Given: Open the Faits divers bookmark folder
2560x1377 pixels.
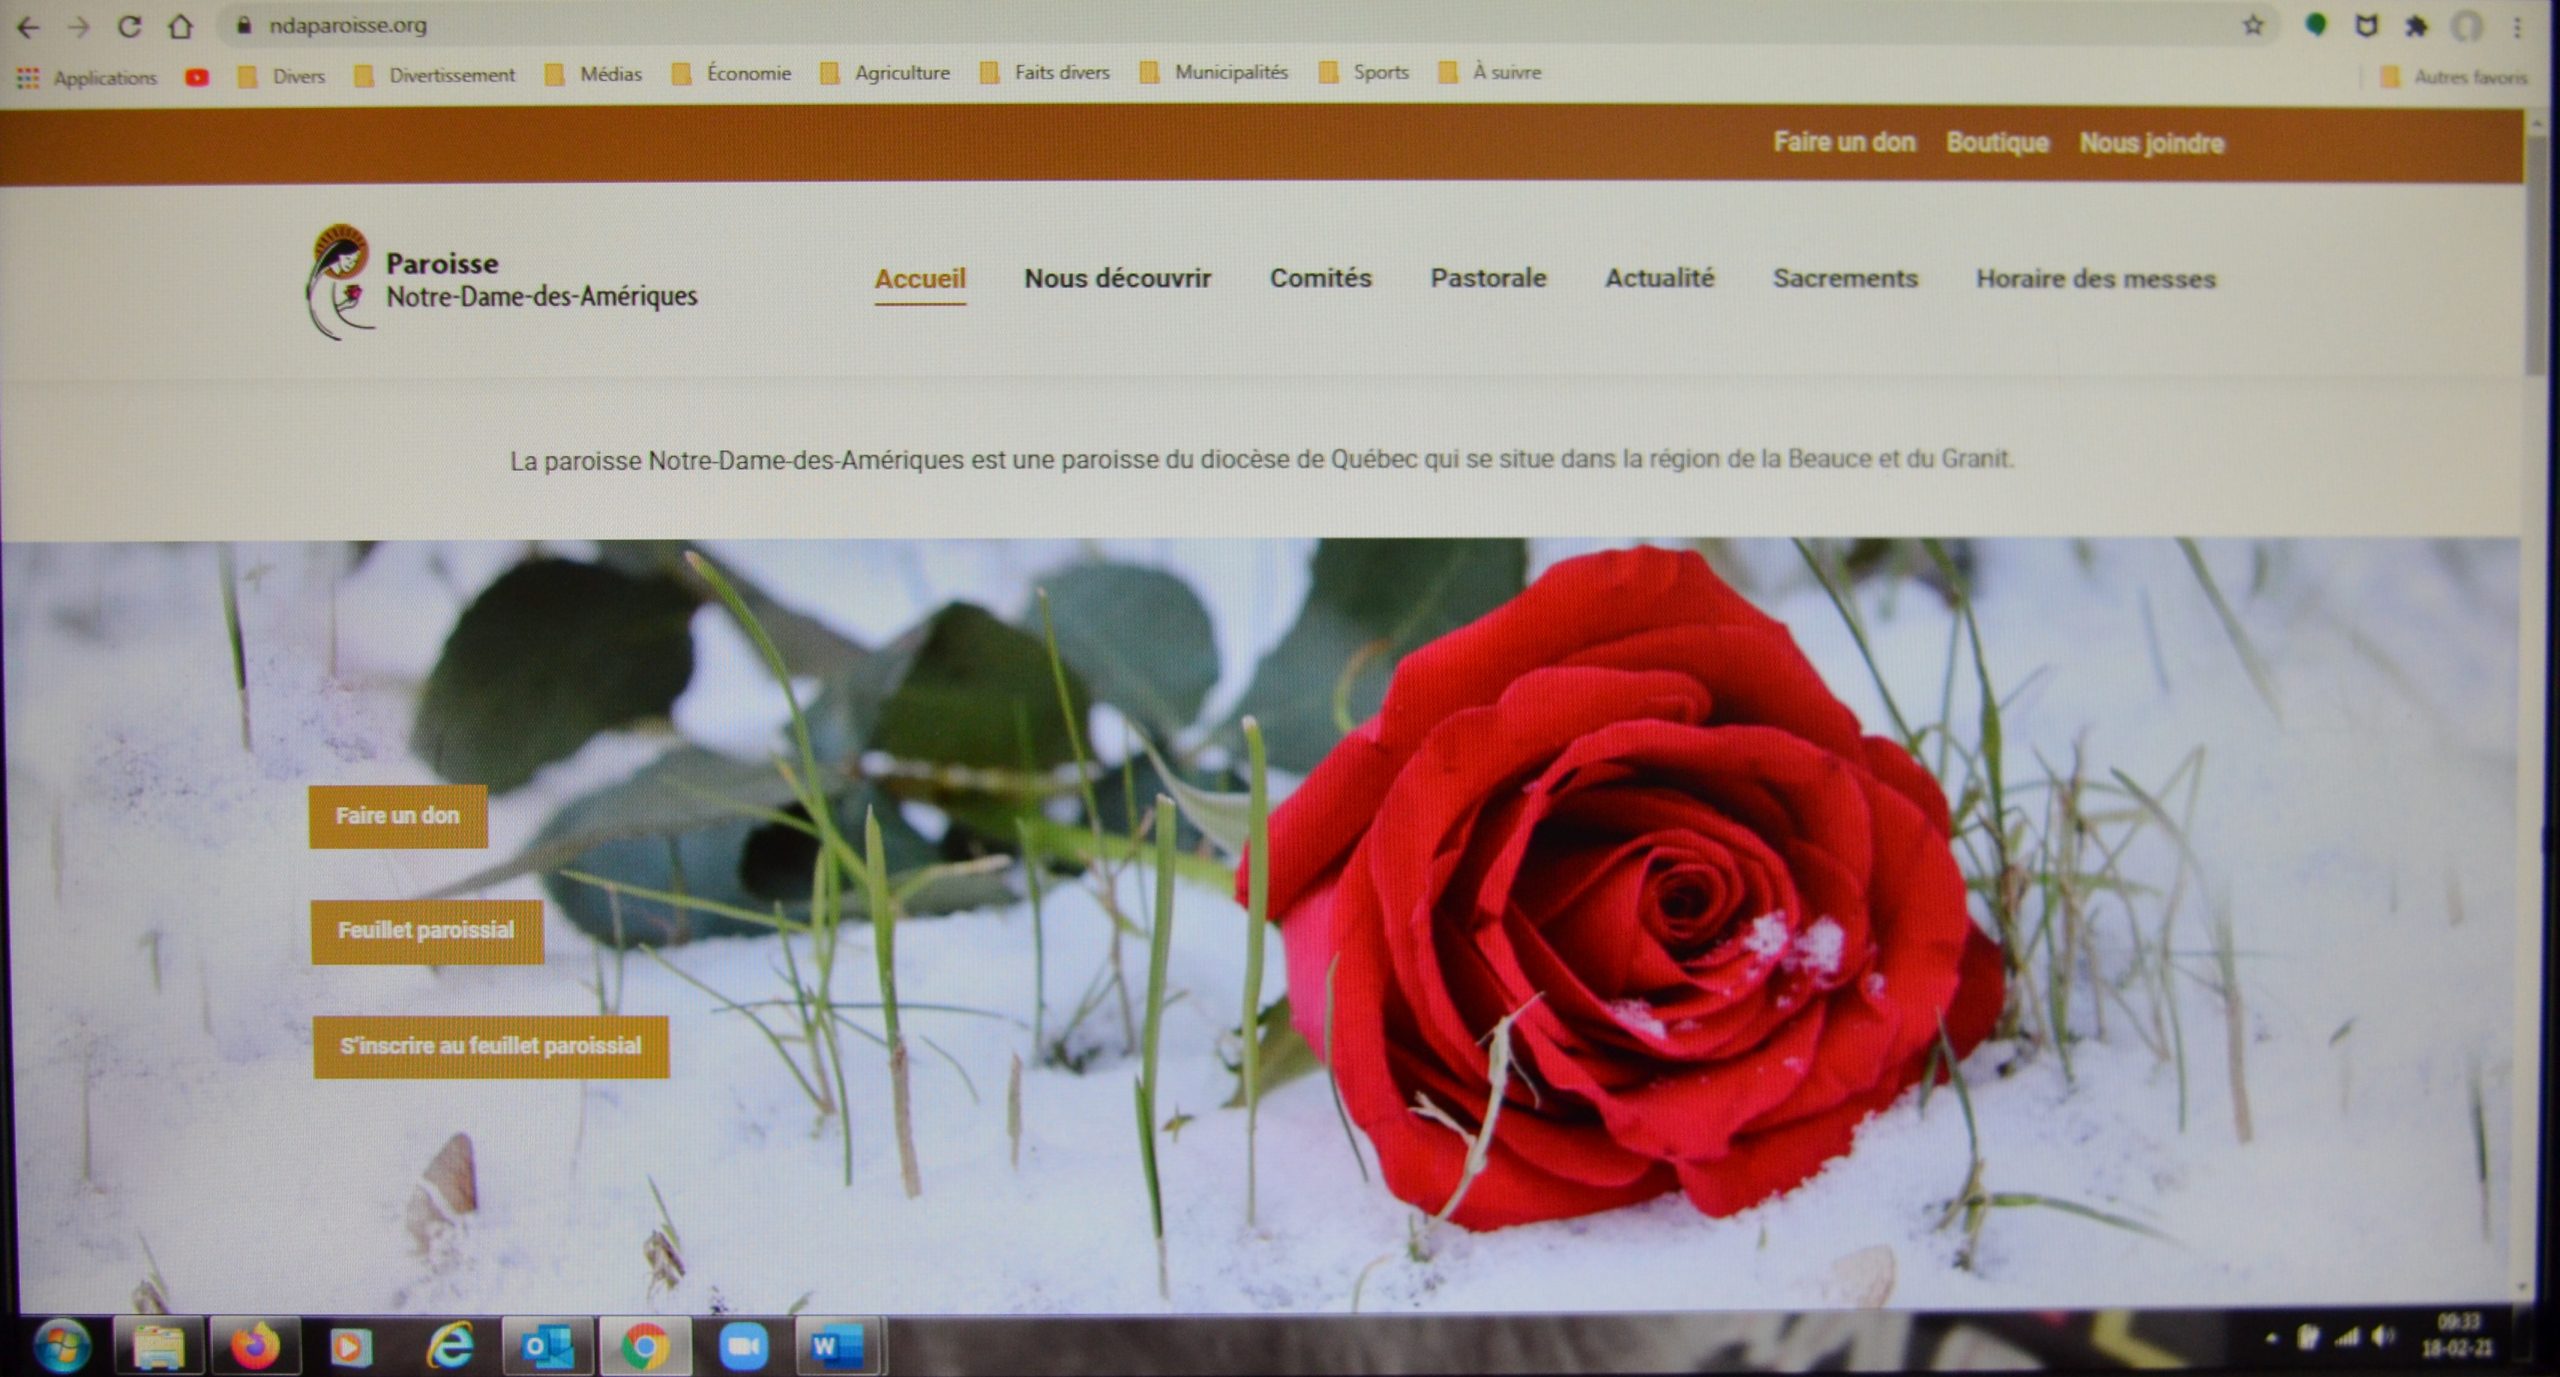Looking at the screenshot, I should point(1045,72).
